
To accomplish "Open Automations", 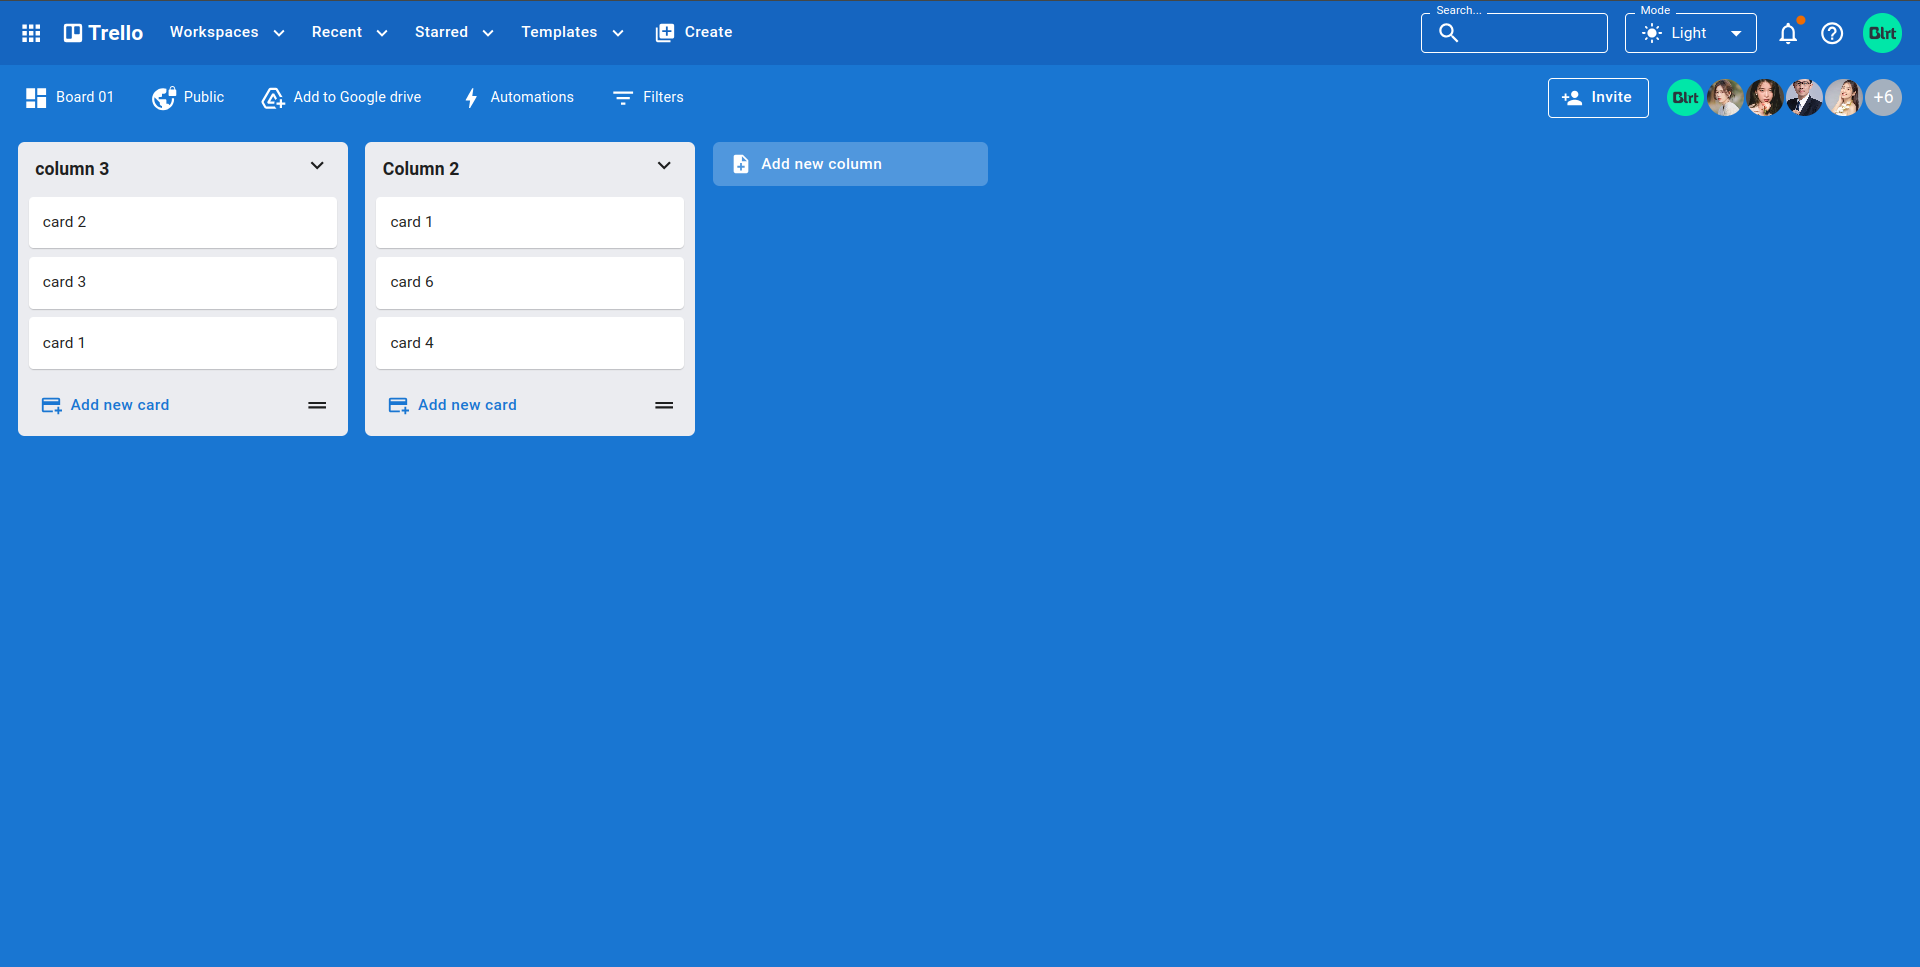I will (518, 97).
